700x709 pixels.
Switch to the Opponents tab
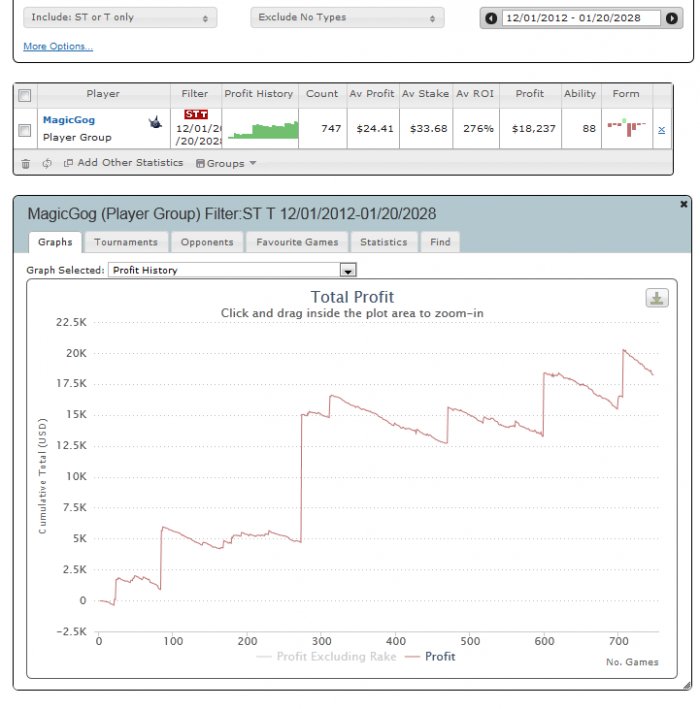207,242
